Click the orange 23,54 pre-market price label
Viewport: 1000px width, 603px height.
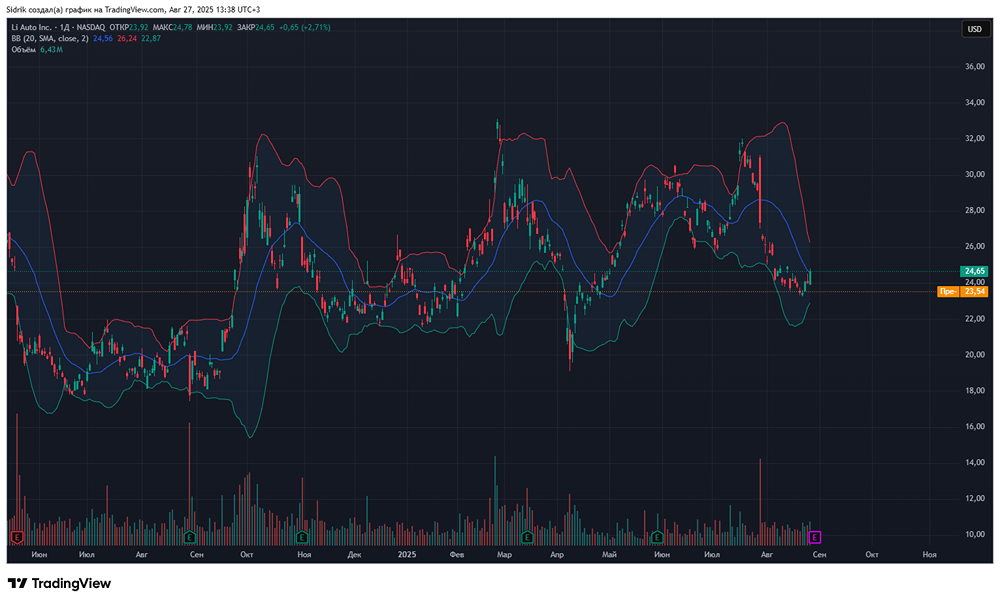coord(974,292)
